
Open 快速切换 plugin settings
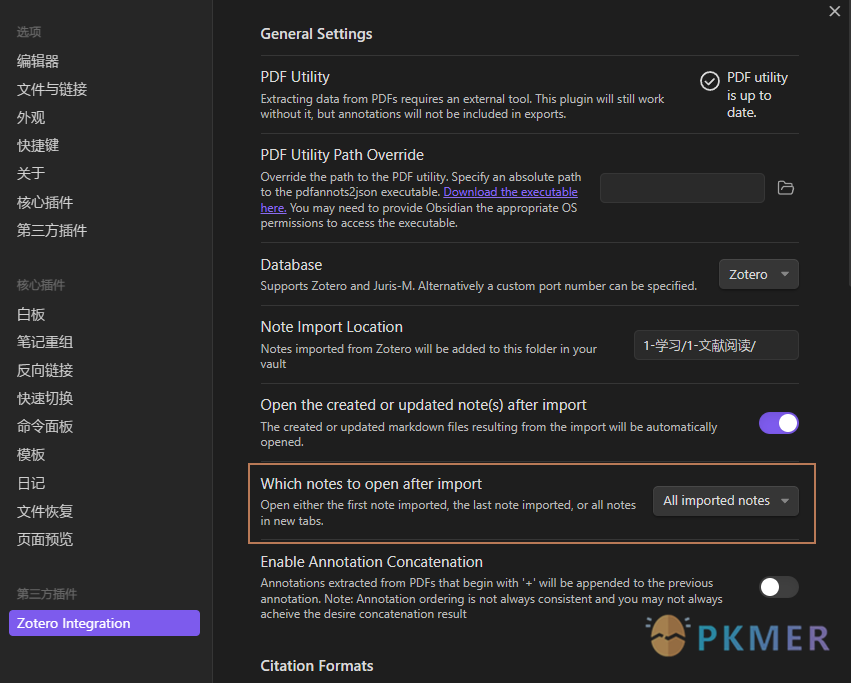pyautogui.click(x=45, y=399)
